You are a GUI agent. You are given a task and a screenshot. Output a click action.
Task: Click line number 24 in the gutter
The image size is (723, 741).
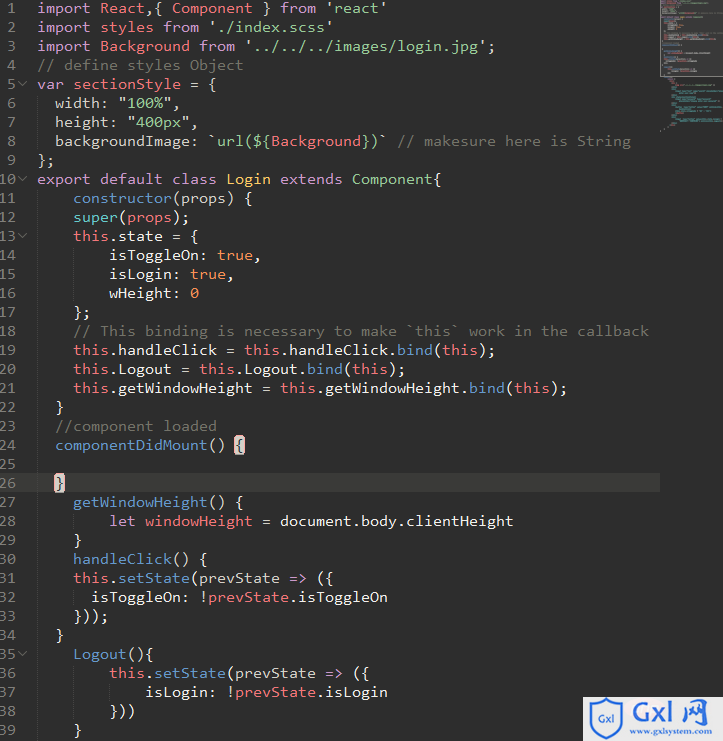[x=8, y=445]
